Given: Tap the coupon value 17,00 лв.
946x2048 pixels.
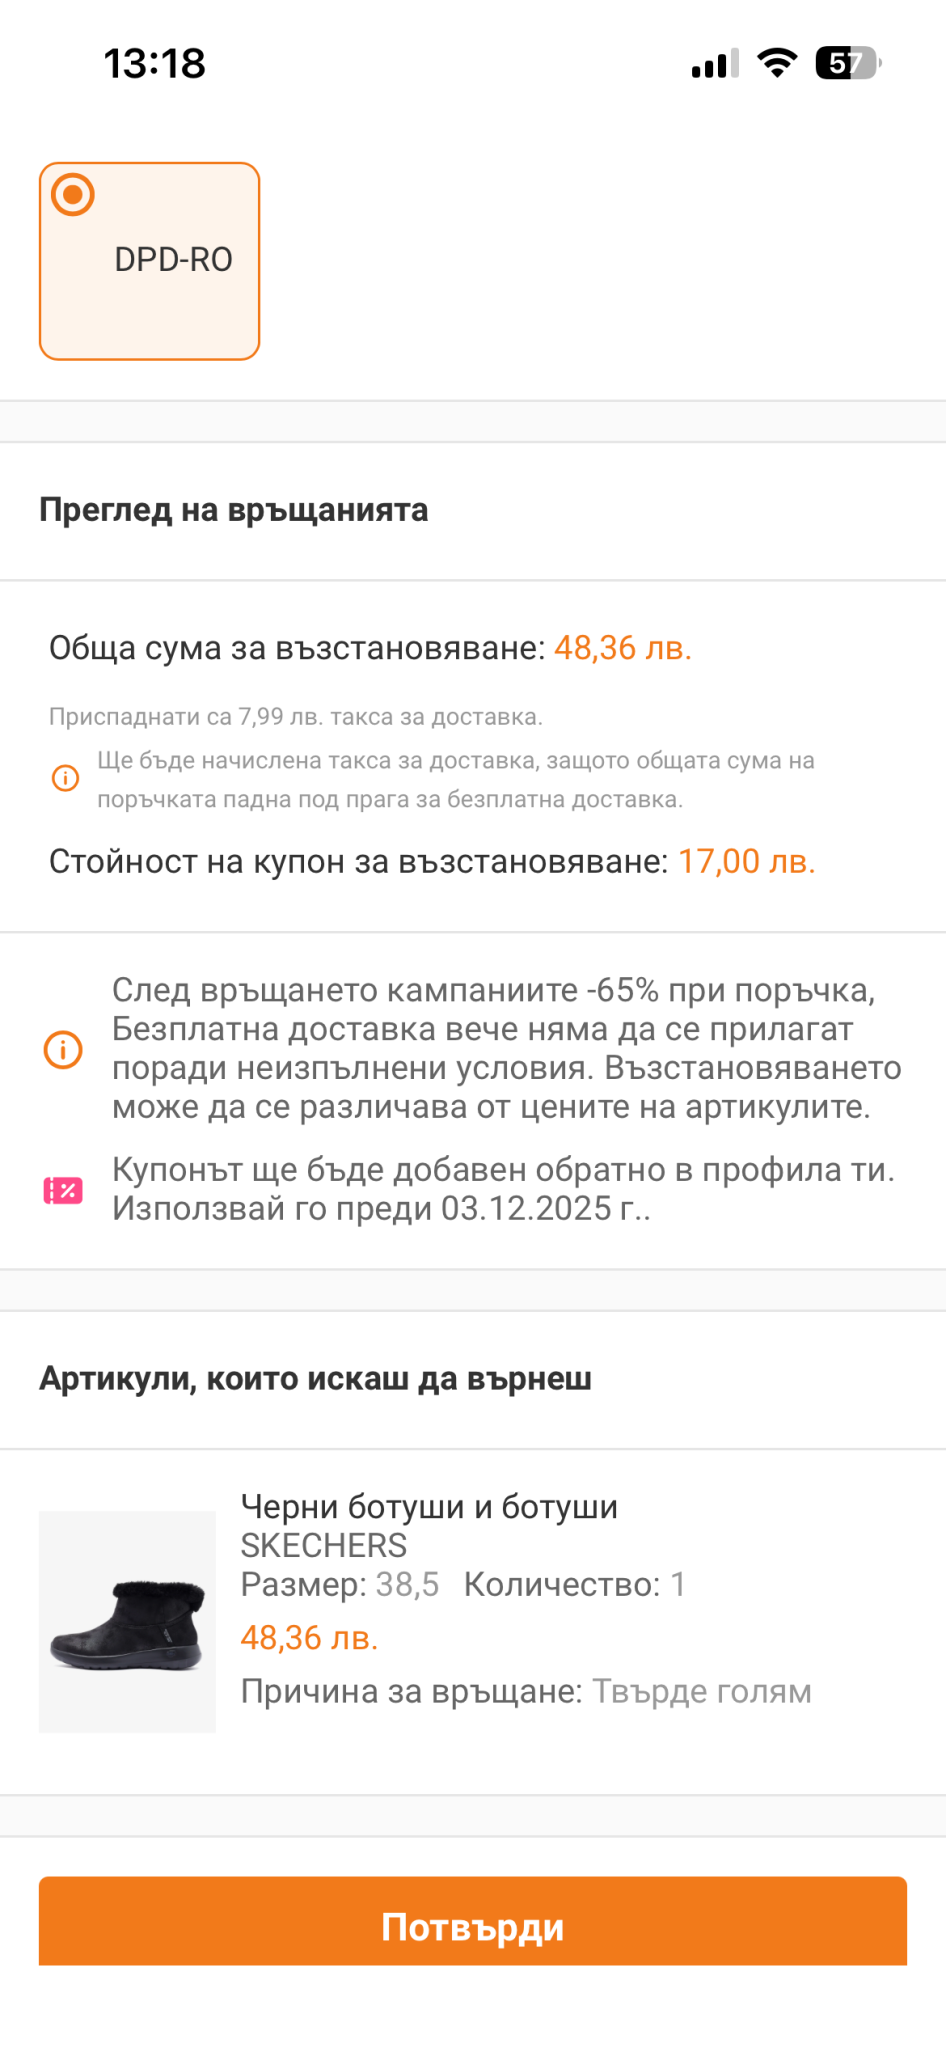Looking at the screenshot, I should [x=746, y=861].
